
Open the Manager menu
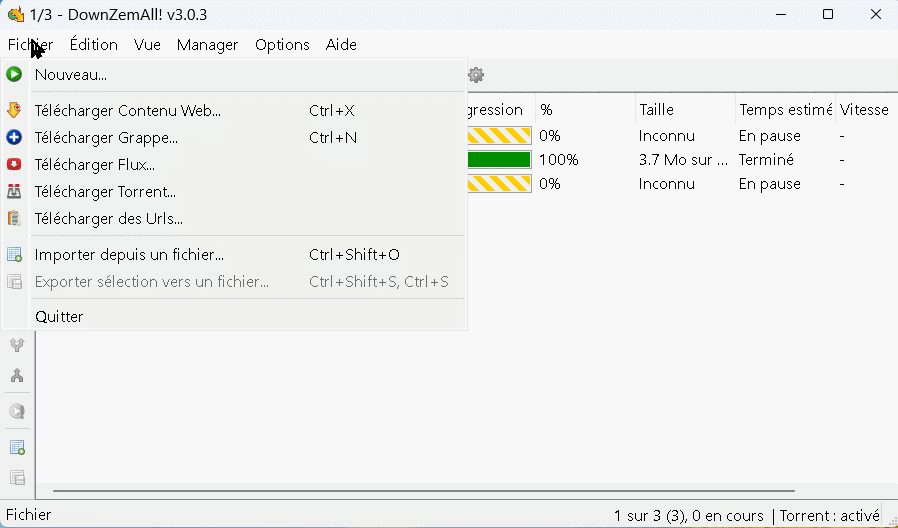[x=207, y=45]
